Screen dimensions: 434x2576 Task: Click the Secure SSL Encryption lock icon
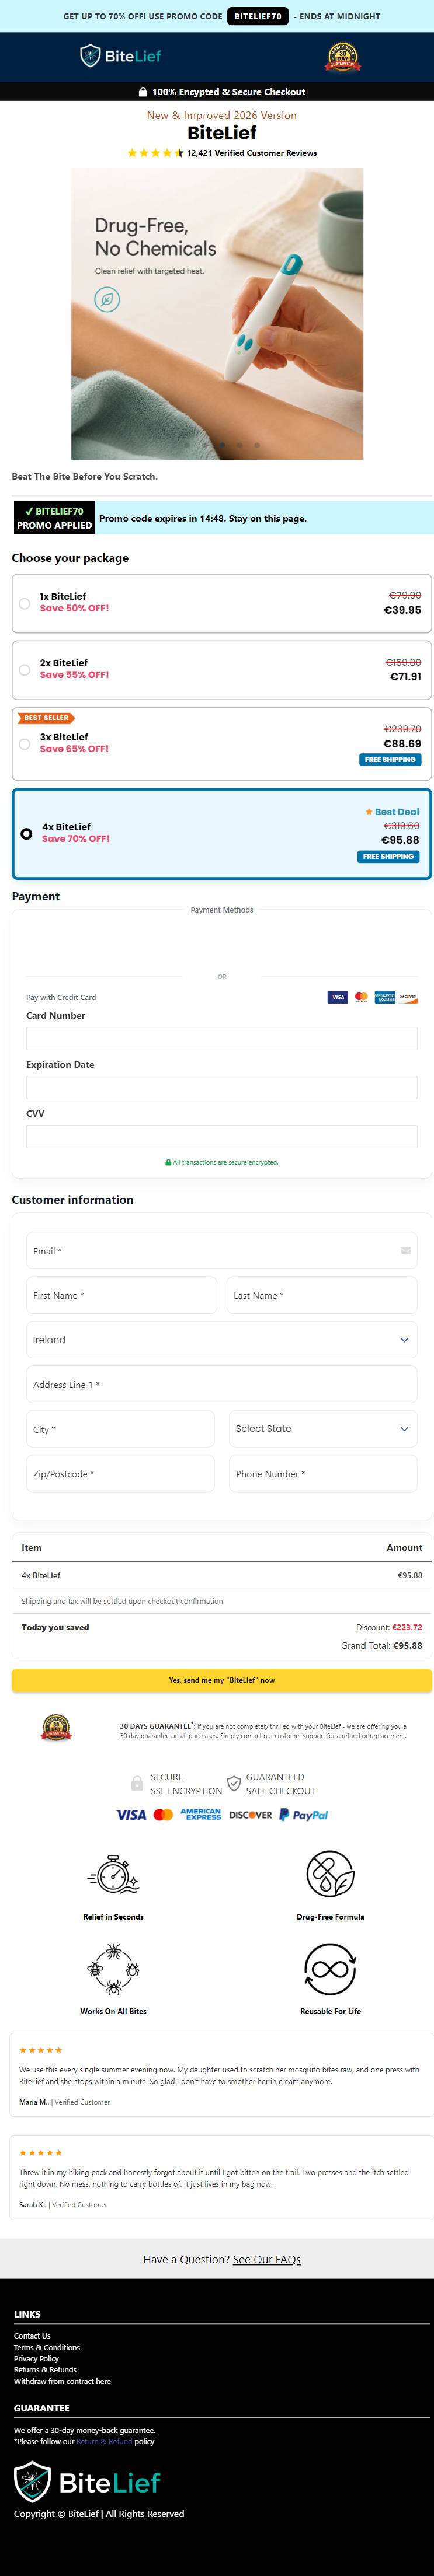click(137, 1783)
